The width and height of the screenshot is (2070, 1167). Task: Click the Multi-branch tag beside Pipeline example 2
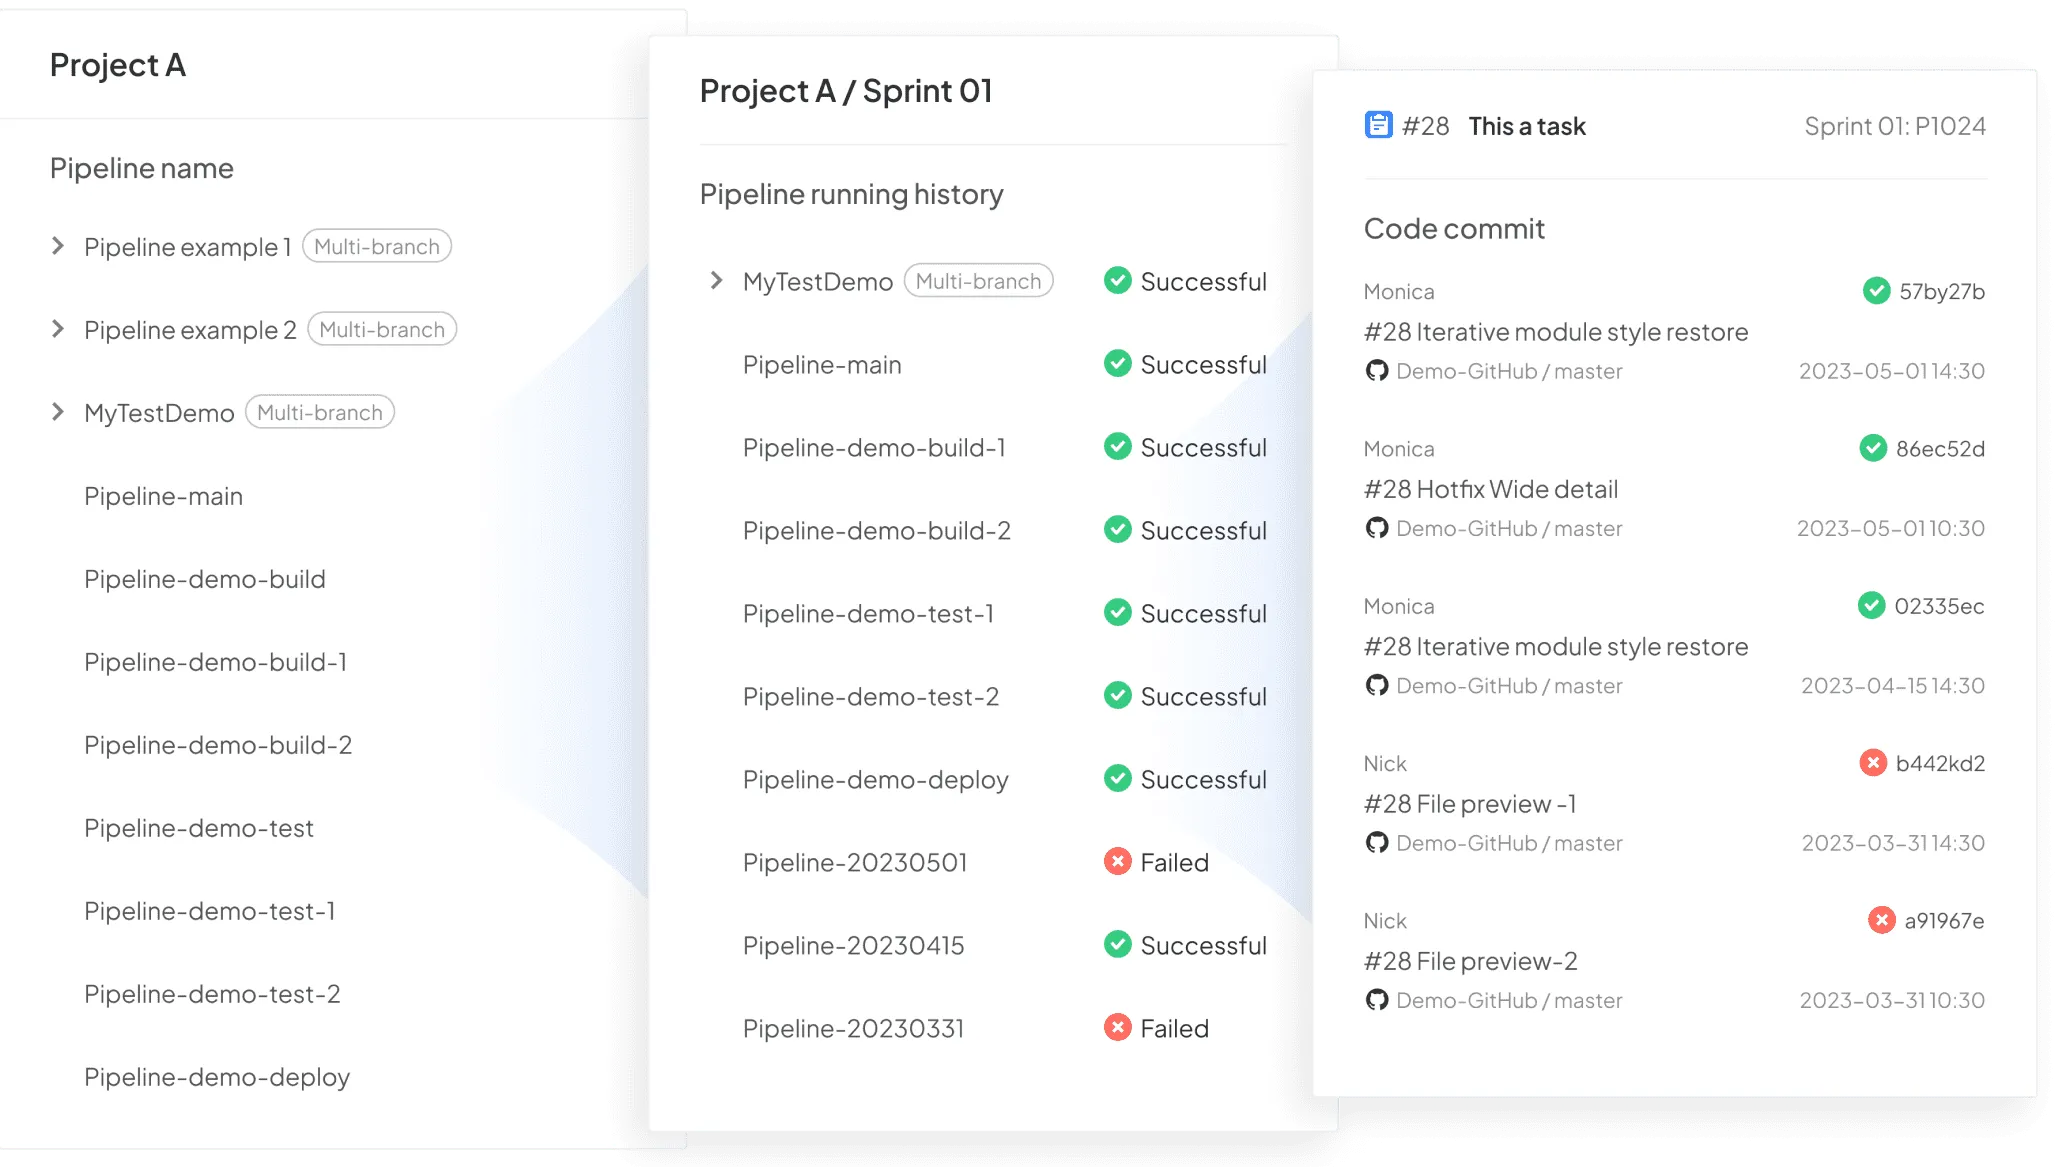point(382,329)
